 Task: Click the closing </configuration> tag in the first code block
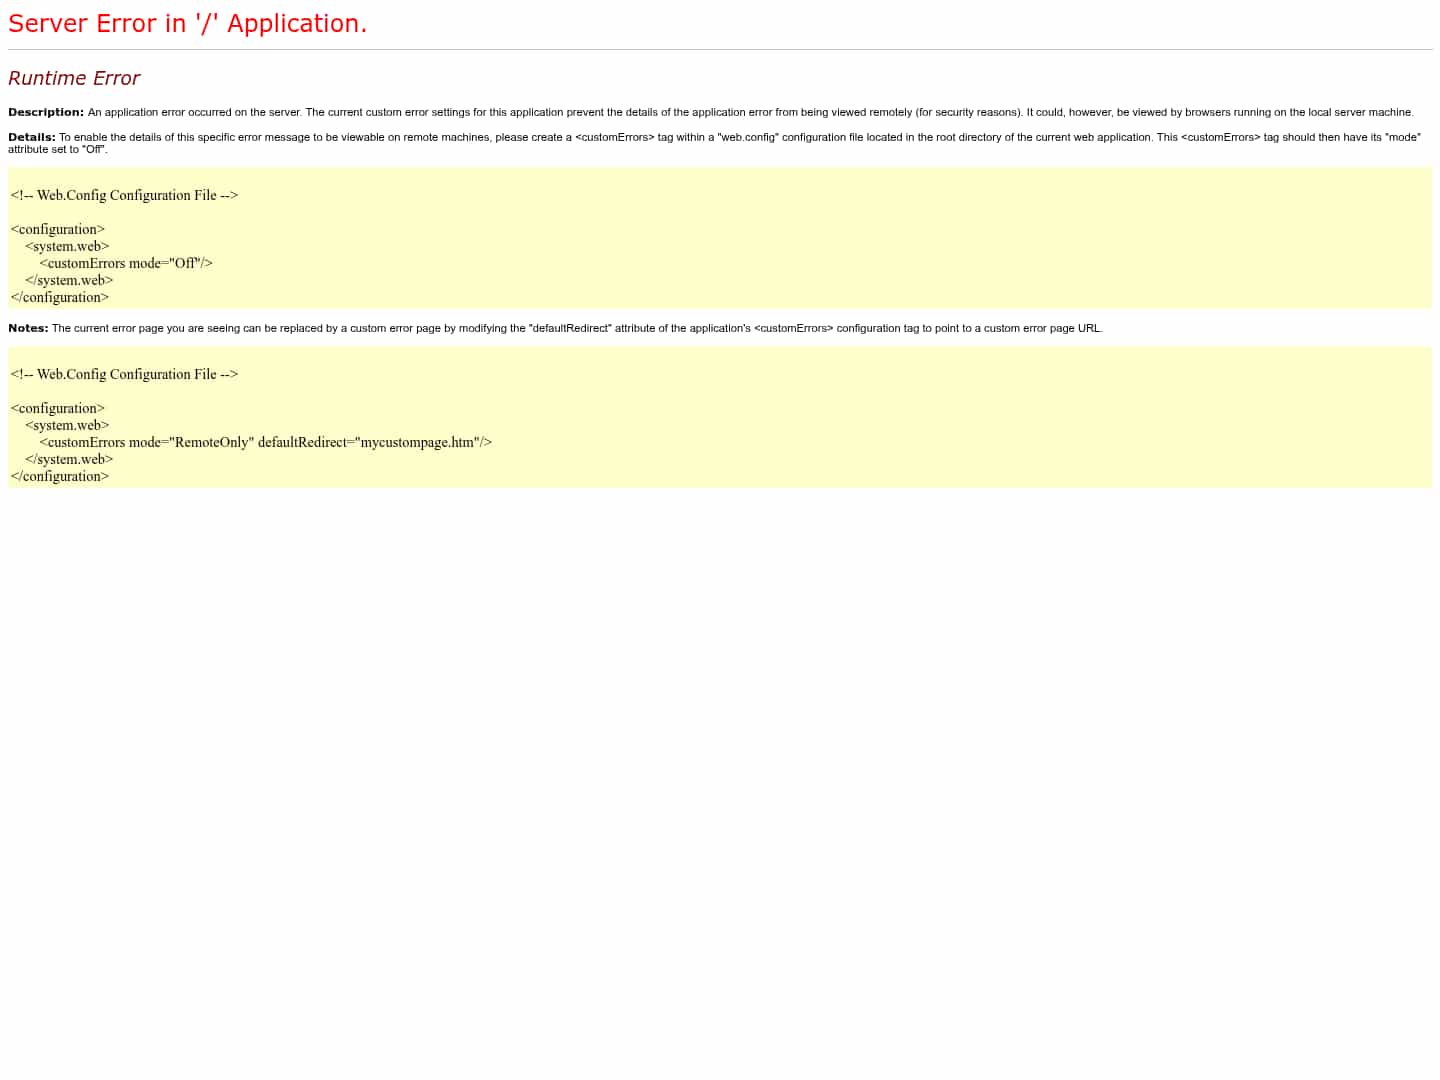click(59, 297)
